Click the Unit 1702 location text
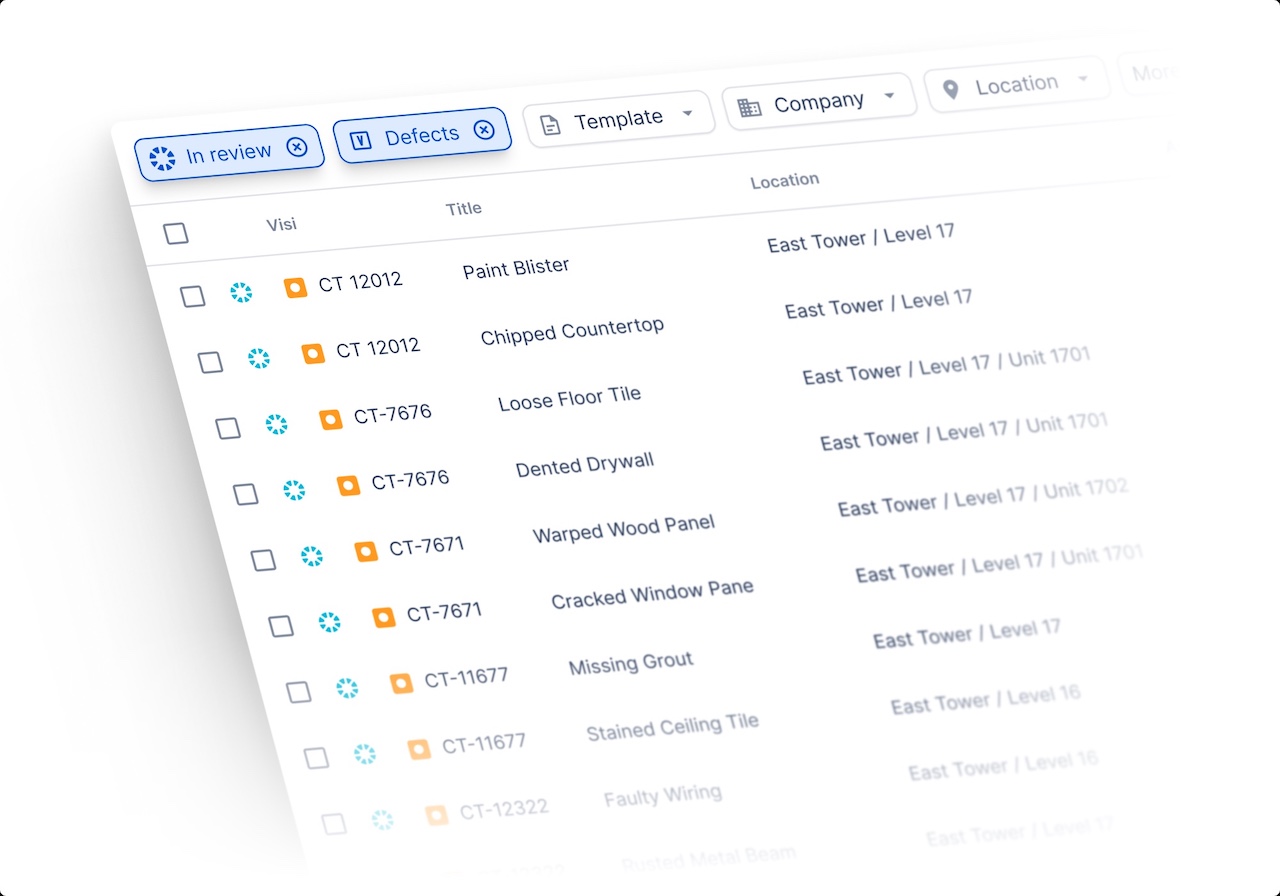Image resolution: width=1280 pixels, height=896 pixels. tap(1086, 490)
